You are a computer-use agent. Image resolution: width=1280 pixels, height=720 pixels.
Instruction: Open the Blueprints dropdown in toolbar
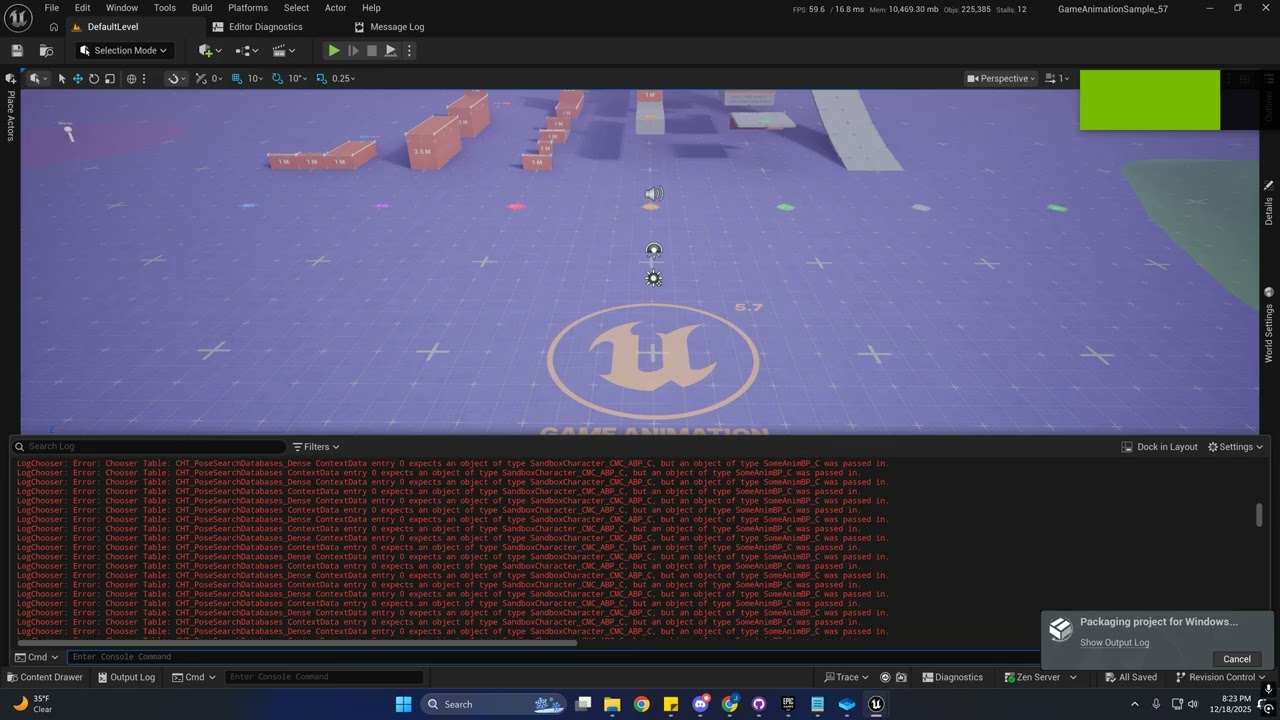(x=247, y=50)
